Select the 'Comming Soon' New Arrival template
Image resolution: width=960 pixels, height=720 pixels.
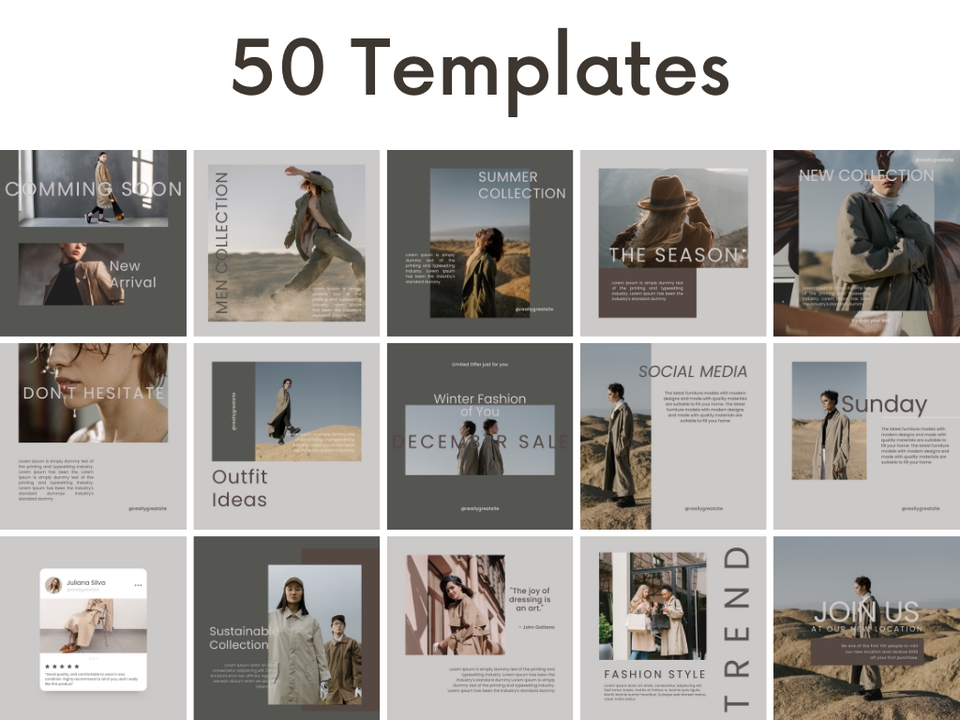pyautogui.click(x=93, y=243)
